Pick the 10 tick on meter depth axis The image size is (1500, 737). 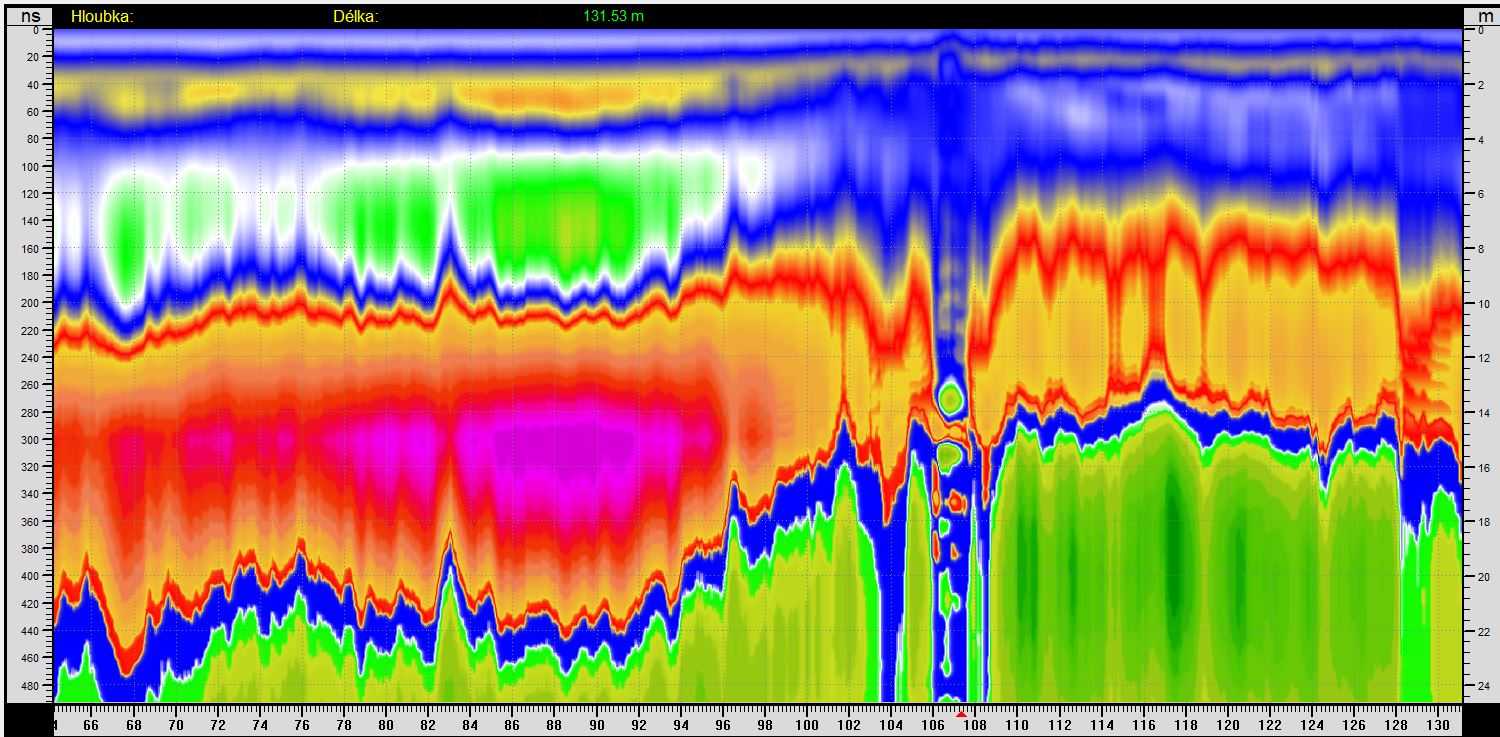[1484, 303]
